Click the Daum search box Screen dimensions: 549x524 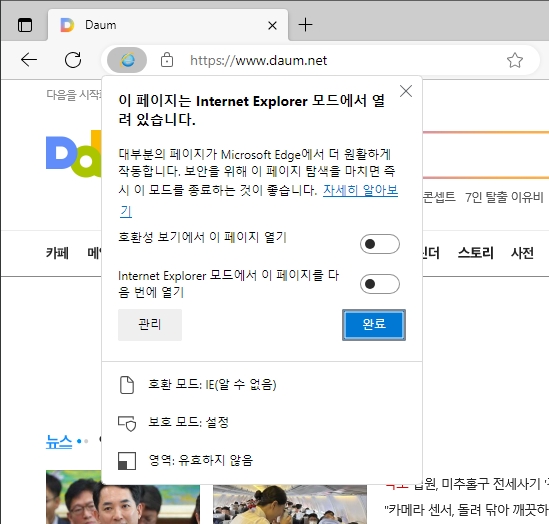(486, 155)
